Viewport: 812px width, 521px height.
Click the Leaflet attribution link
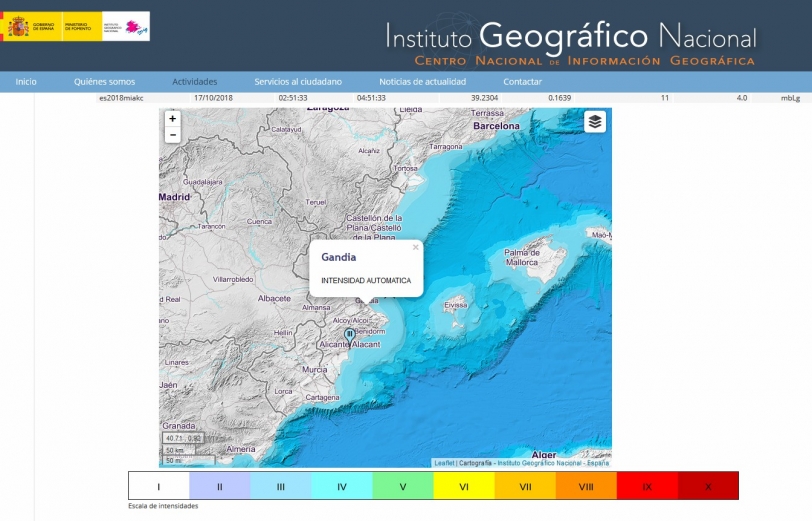click(444, 463)
